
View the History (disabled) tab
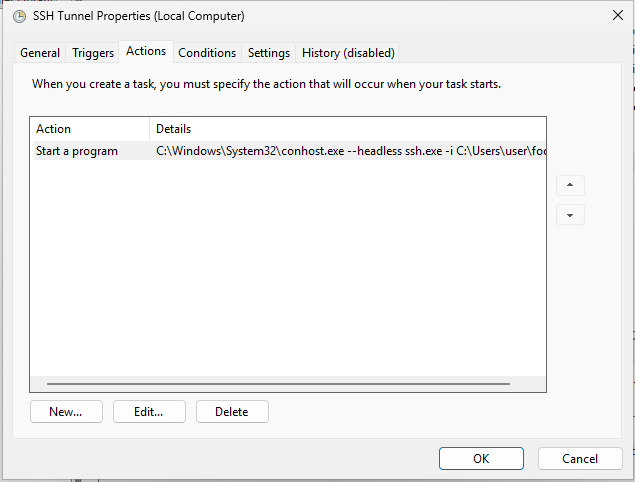point(348,53)
